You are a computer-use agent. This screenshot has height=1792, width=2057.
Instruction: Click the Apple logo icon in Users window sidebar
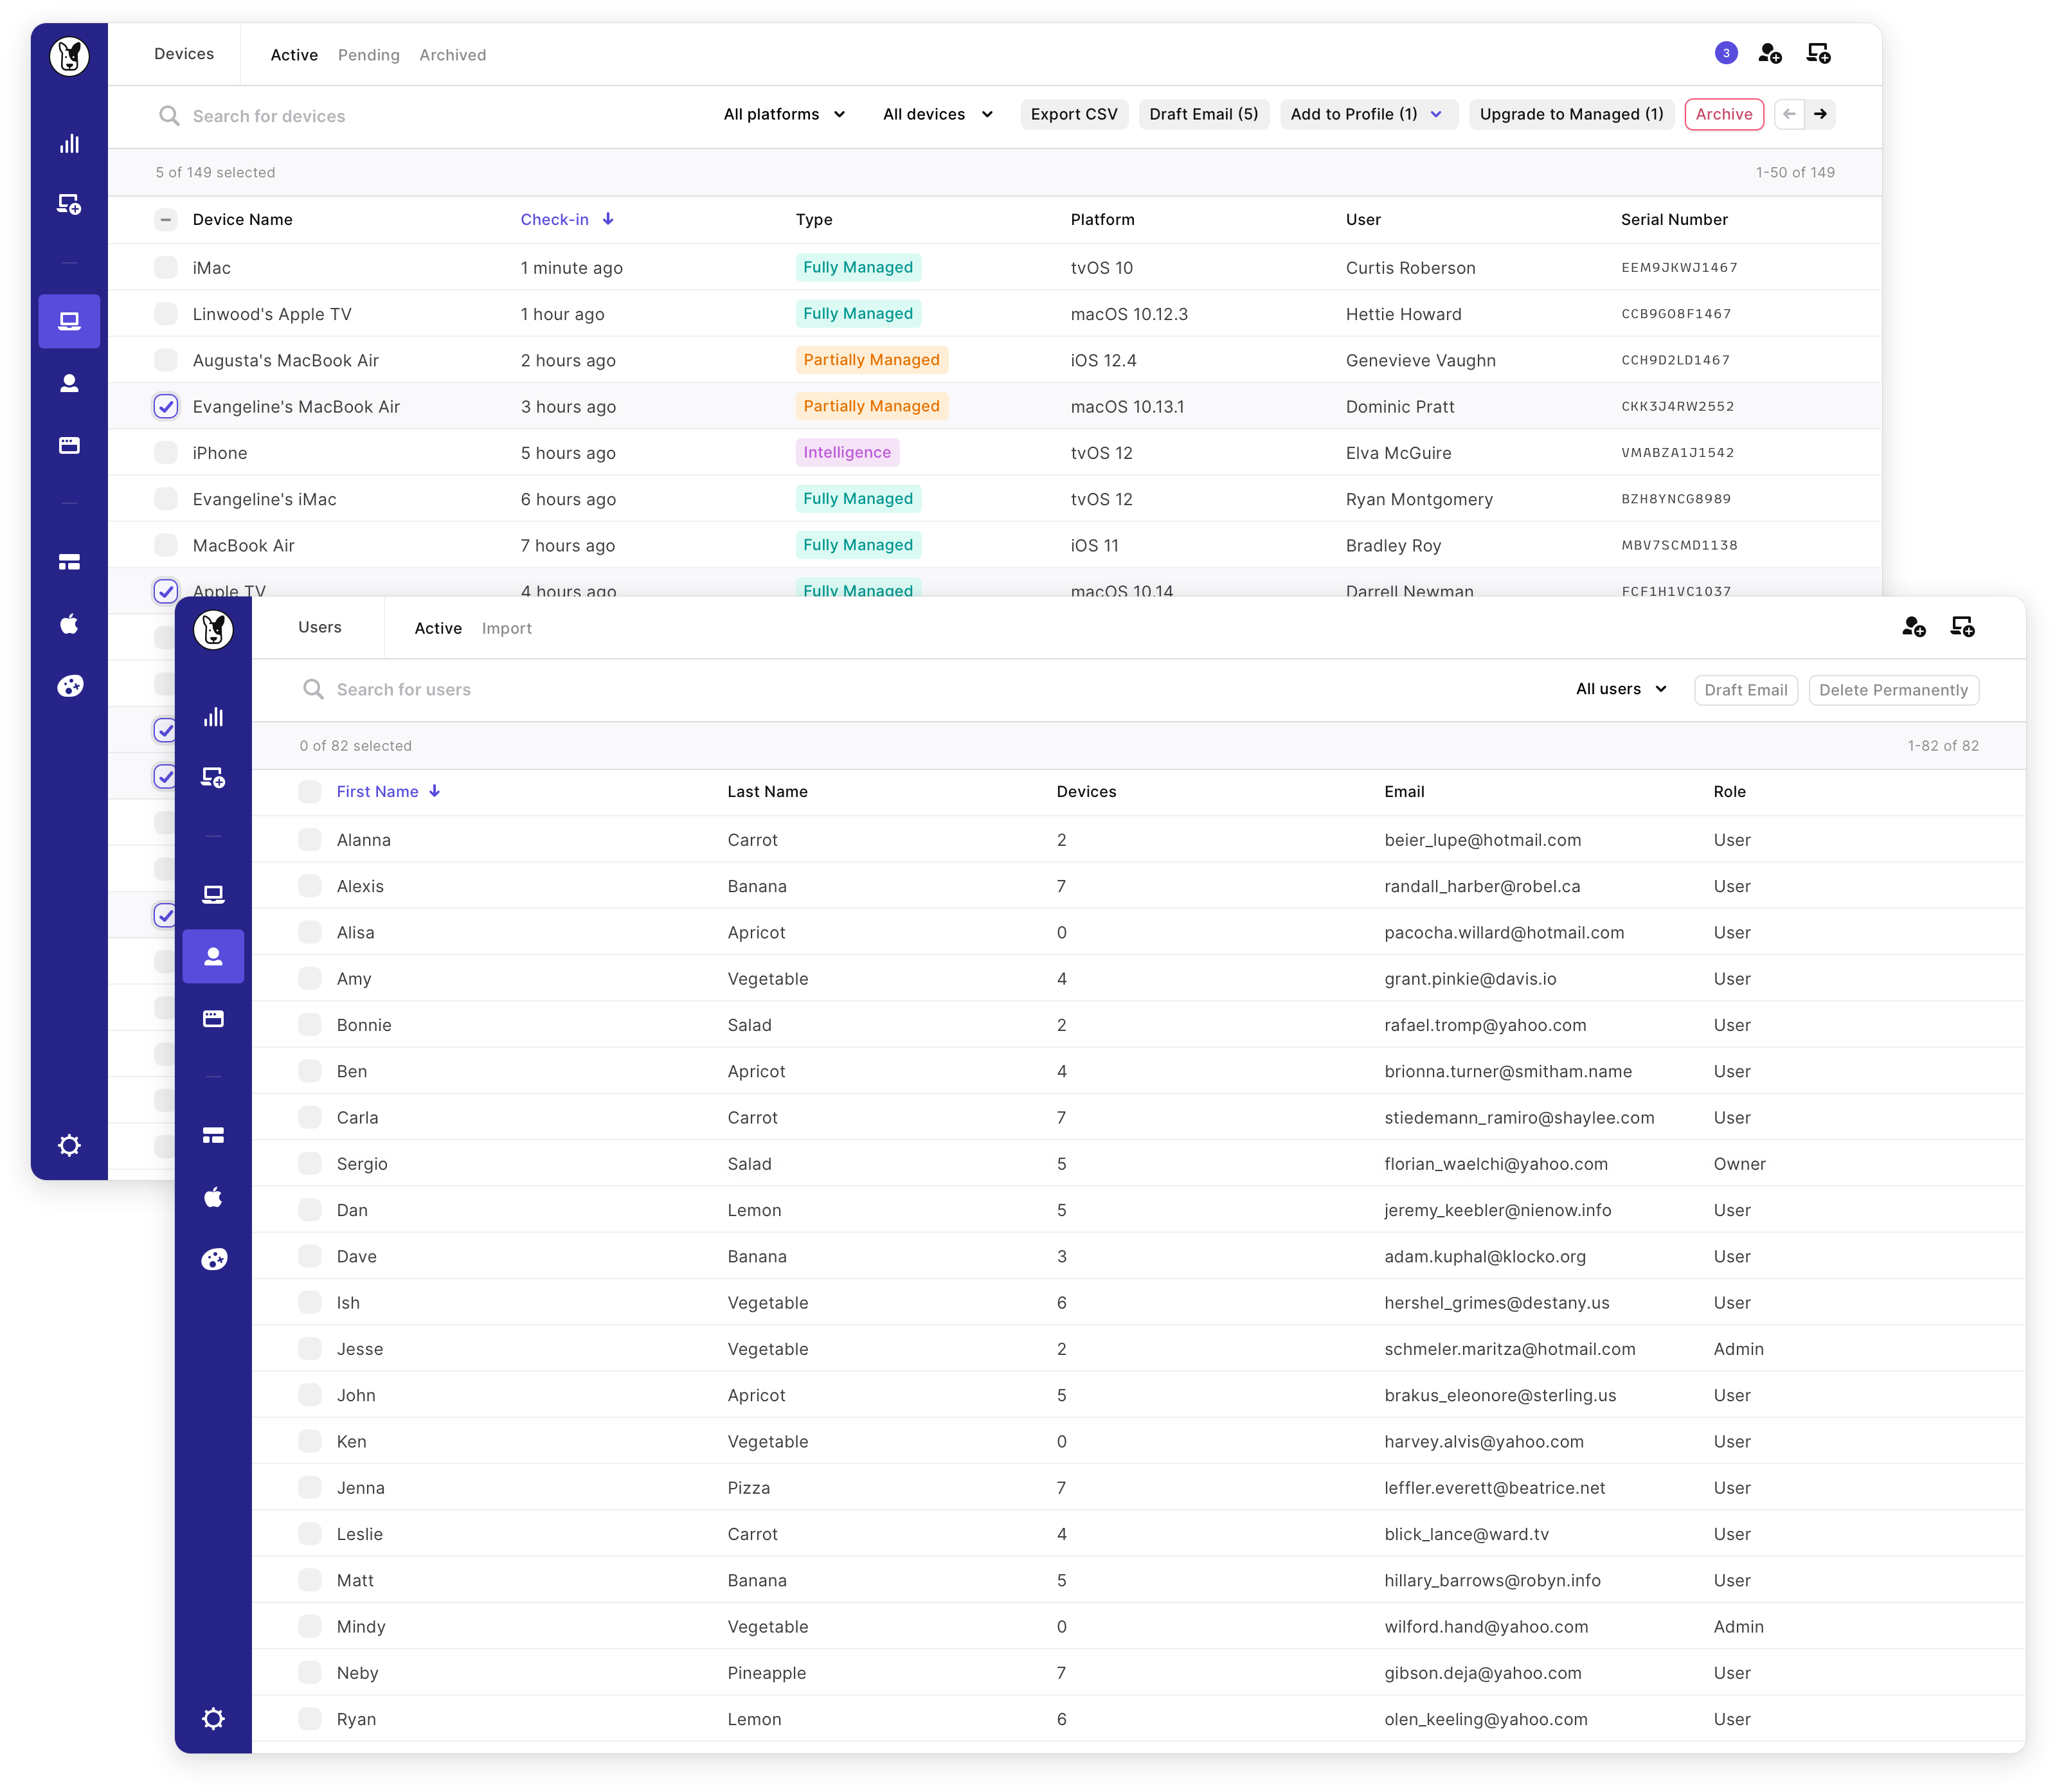pos(213,1197)
